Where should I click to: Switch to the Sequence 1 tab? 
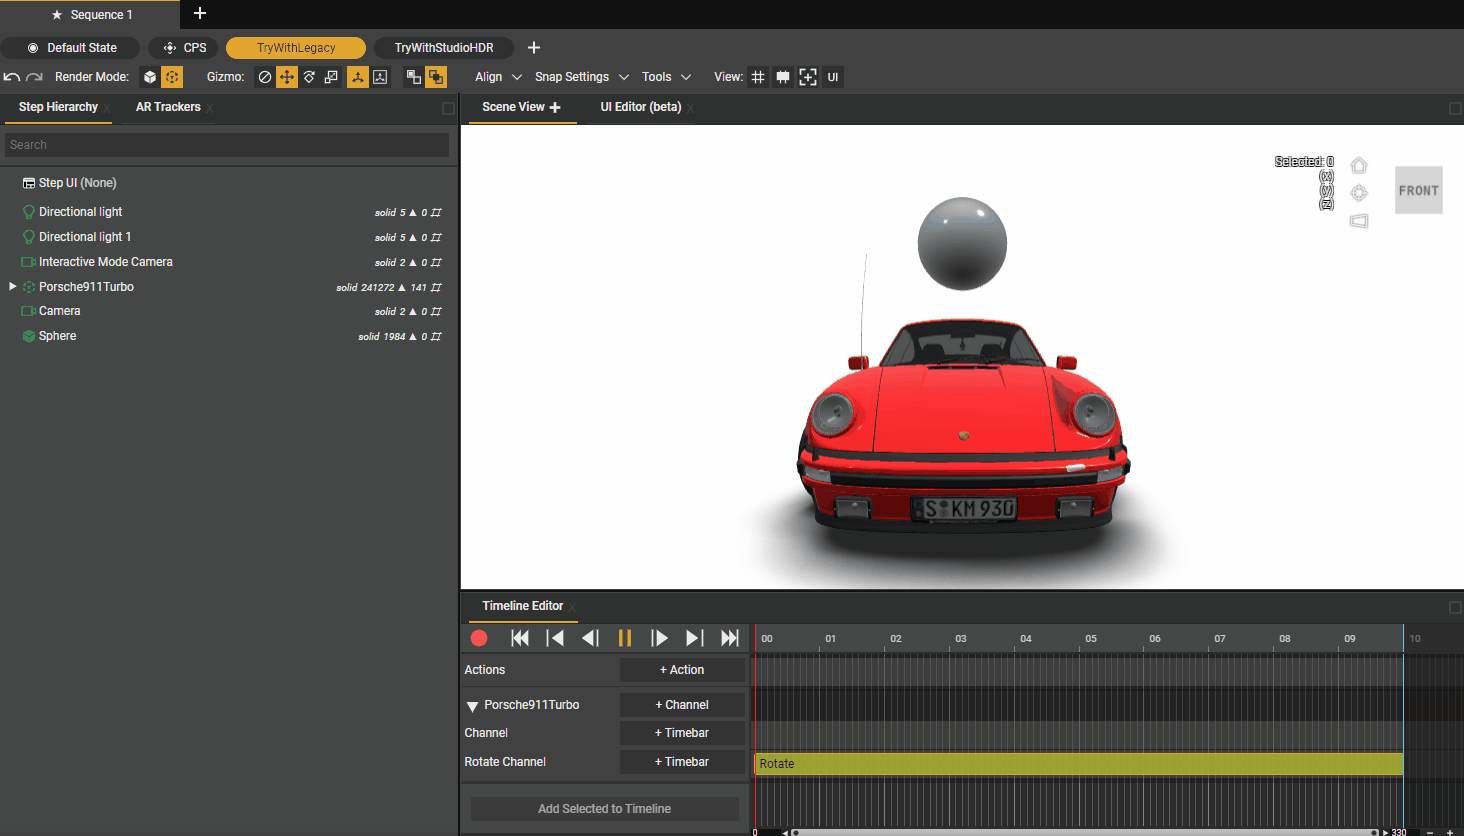(91, 15)
